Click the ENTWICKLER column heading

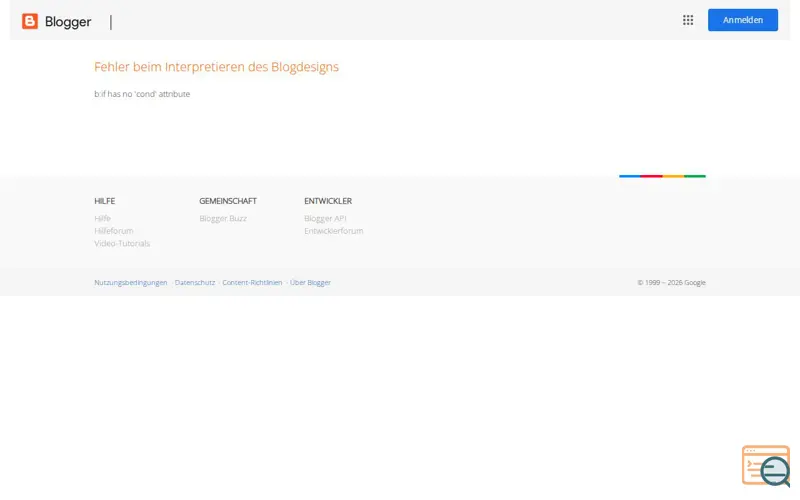[x=328, y=201]
